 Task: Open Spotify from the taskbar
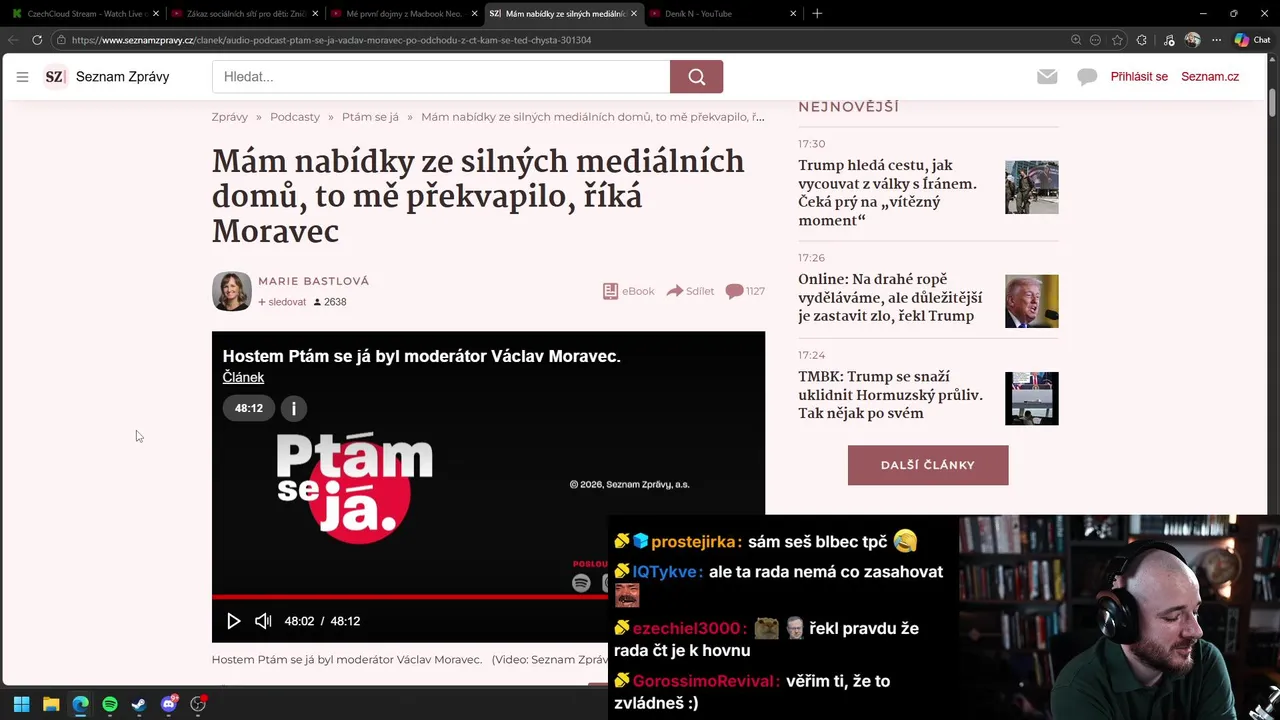pos(110,704)
